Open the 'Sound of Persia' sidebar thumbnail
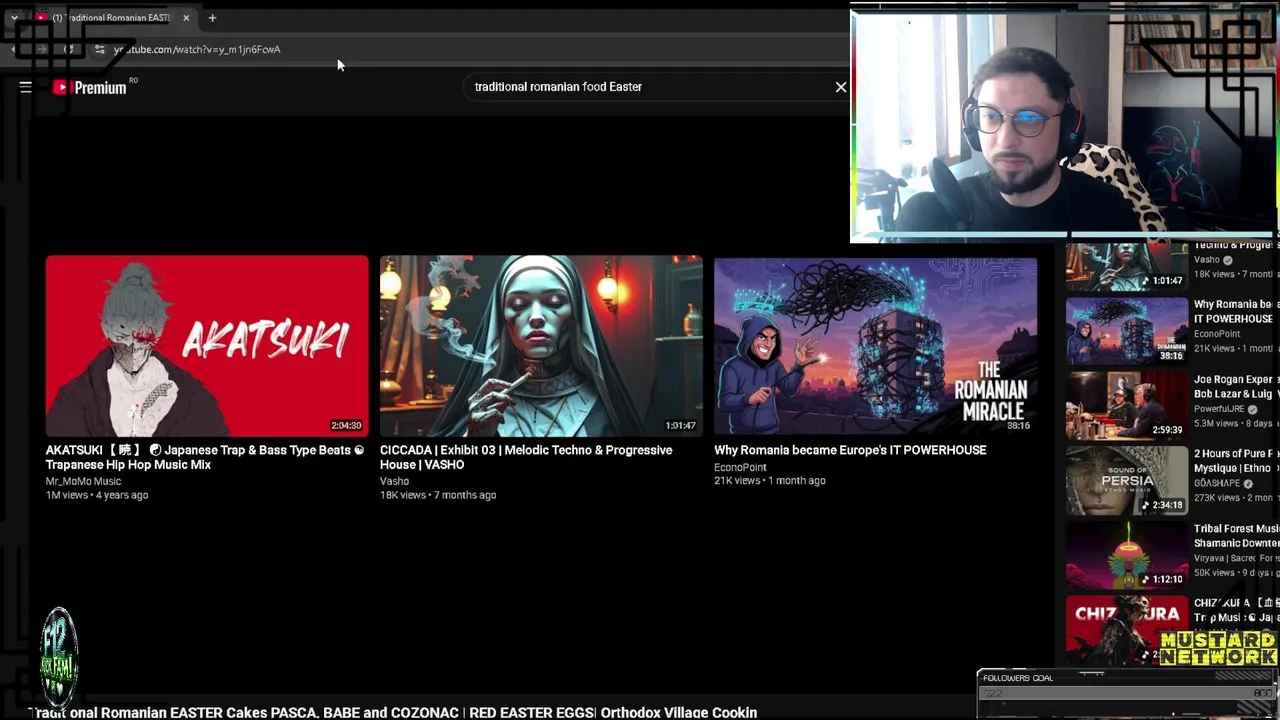This screenshot has width=1280, height=720. pyautogui.click(x=1127, y=480)
